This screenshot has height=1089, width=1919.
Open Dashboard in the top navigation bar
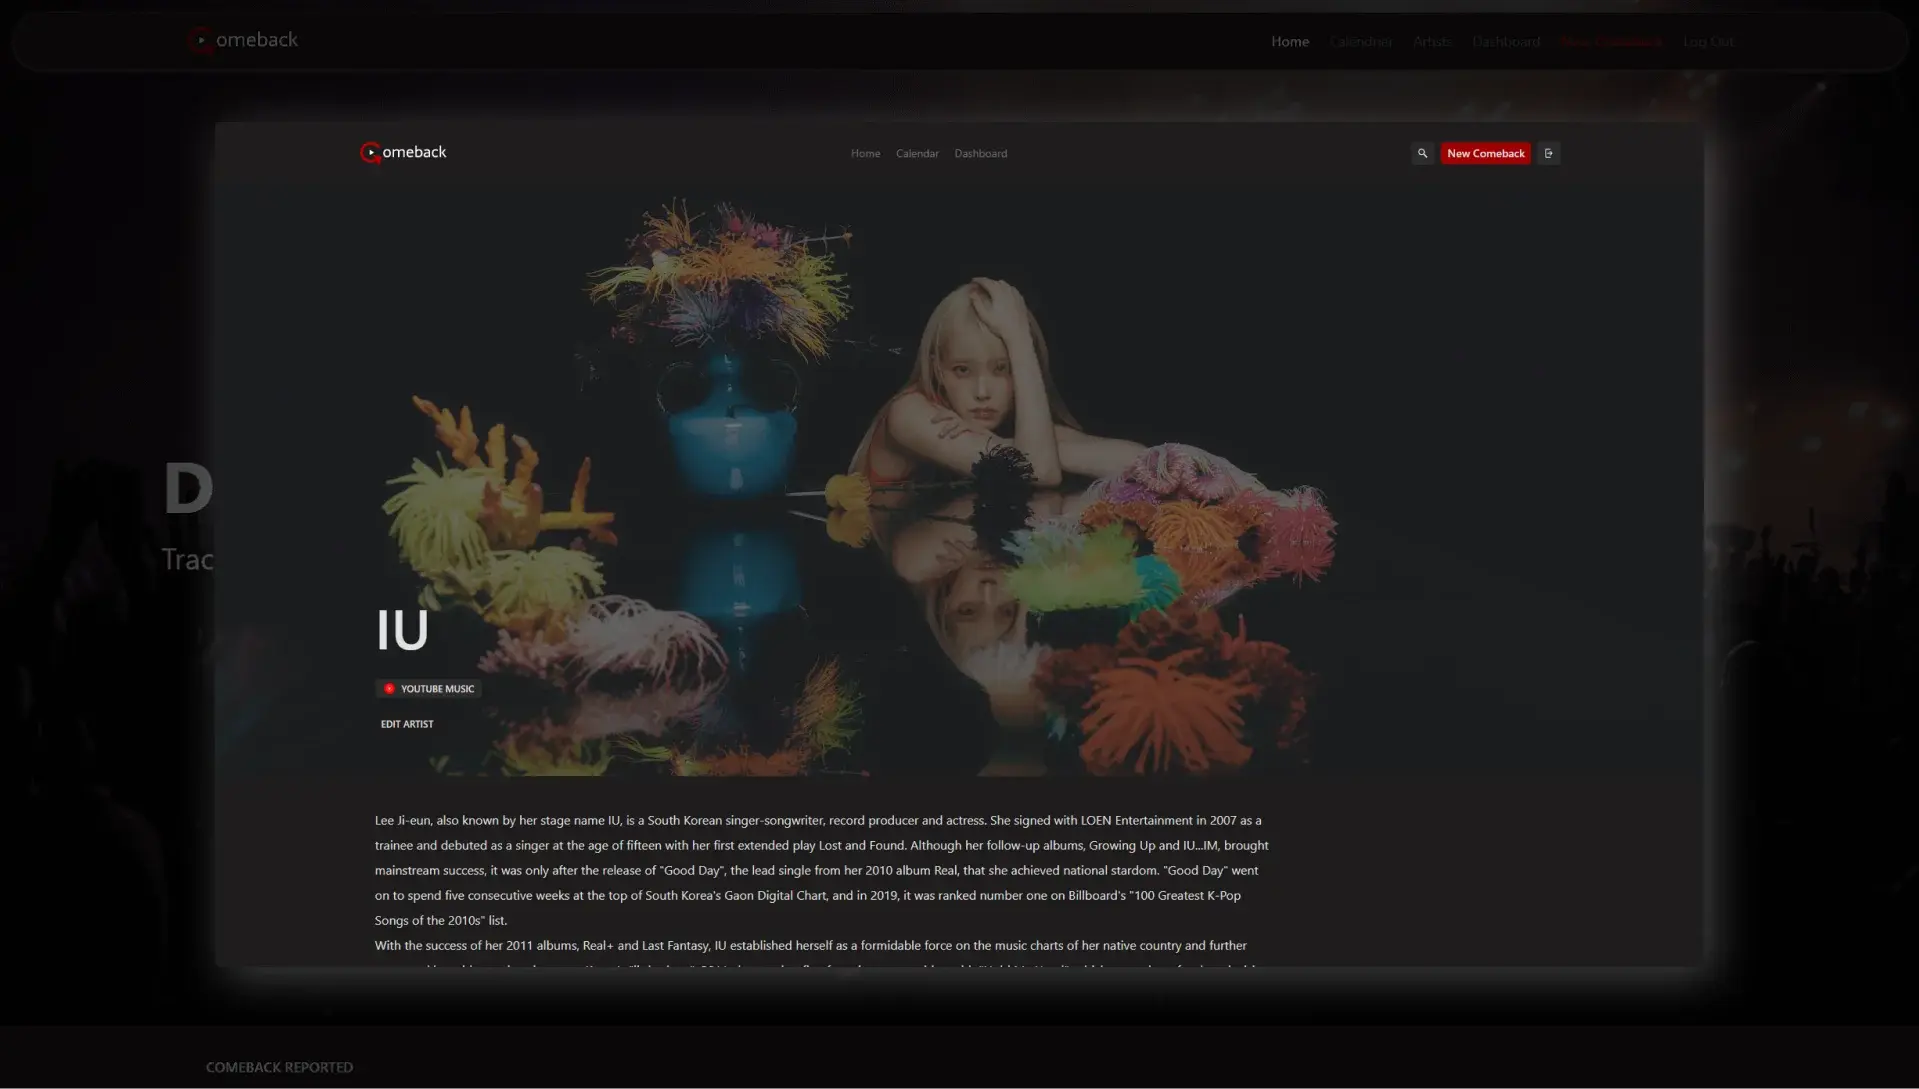point(1505,41)
